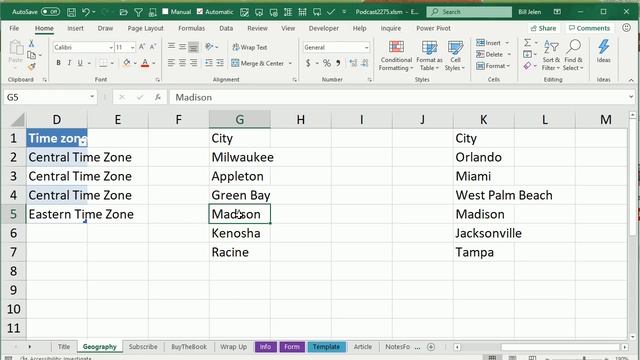Viewport: 640px width, 360px height.
Task: Click the Accounting Number Format dollar icon
Action: pos(308,63)
